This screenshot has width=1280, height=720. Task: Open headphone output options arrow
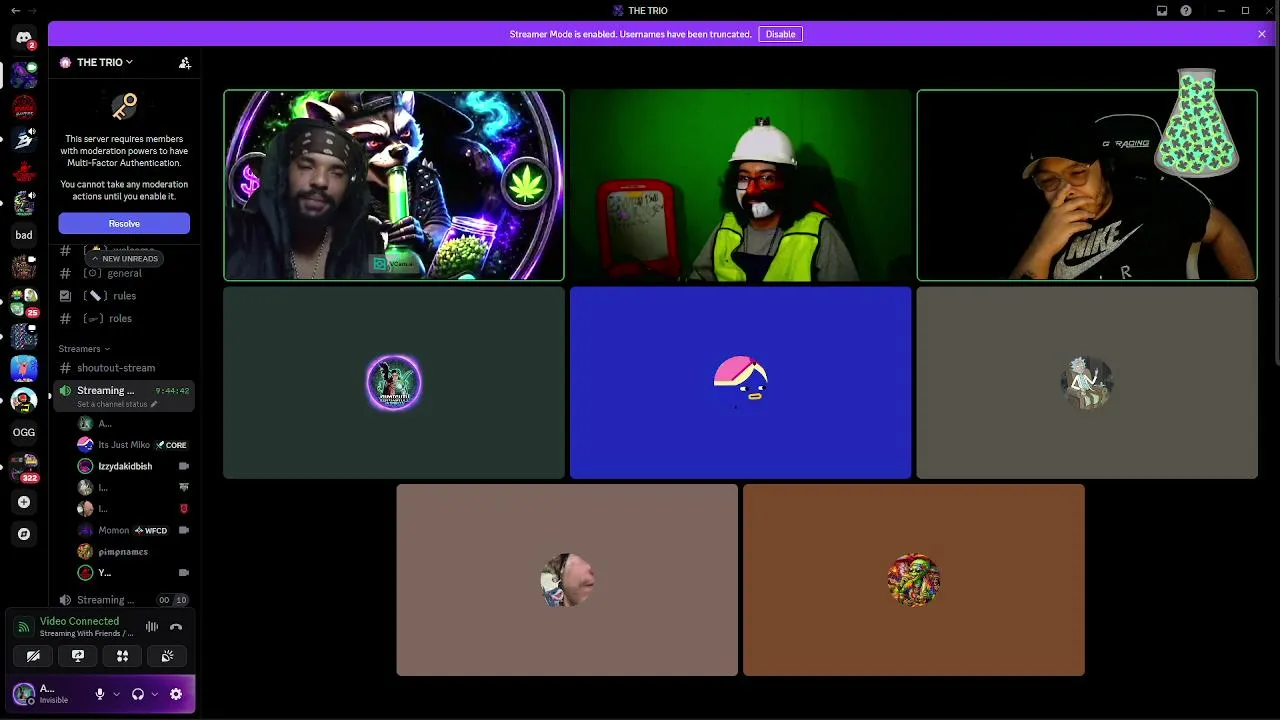[x=154, y=694]
